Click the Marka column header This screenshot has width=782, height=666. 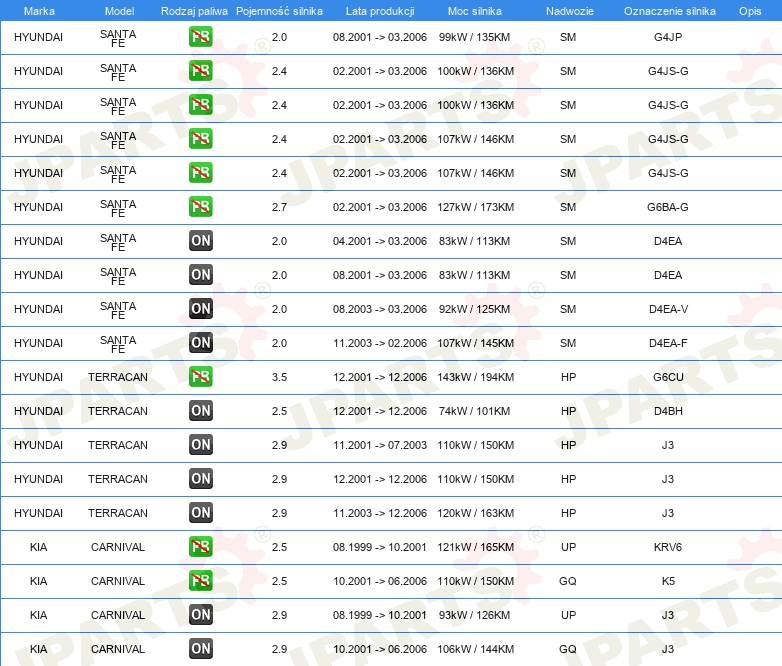39,11
